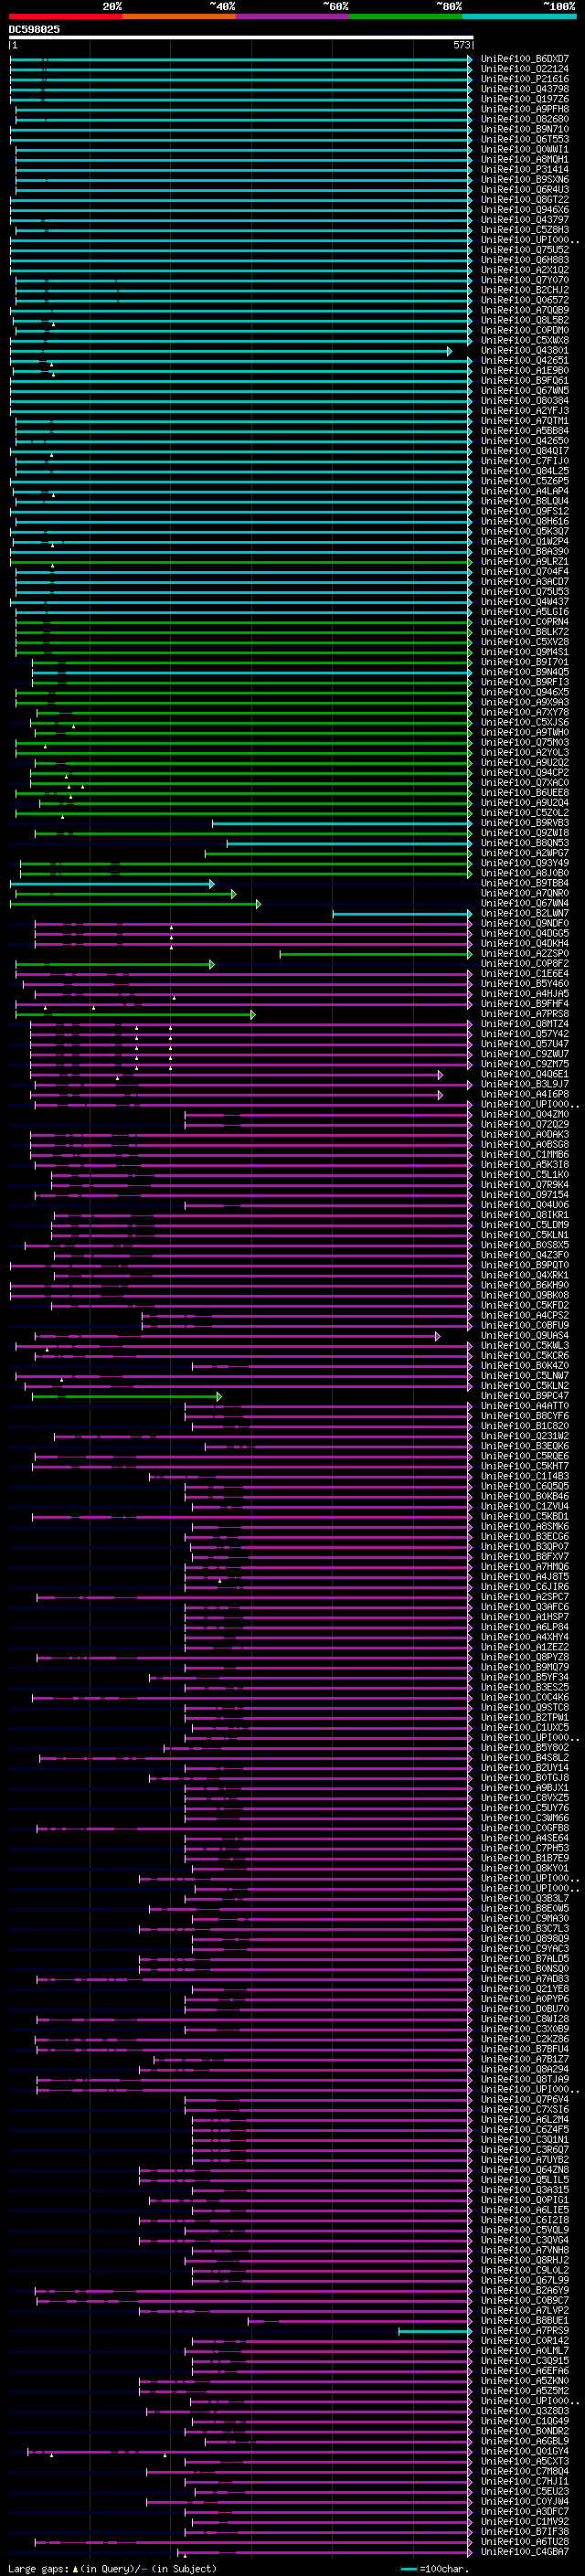The image size is (585, 2576).
Task: Select hit label UniRef100_Q43798
Action: (525, 89)
